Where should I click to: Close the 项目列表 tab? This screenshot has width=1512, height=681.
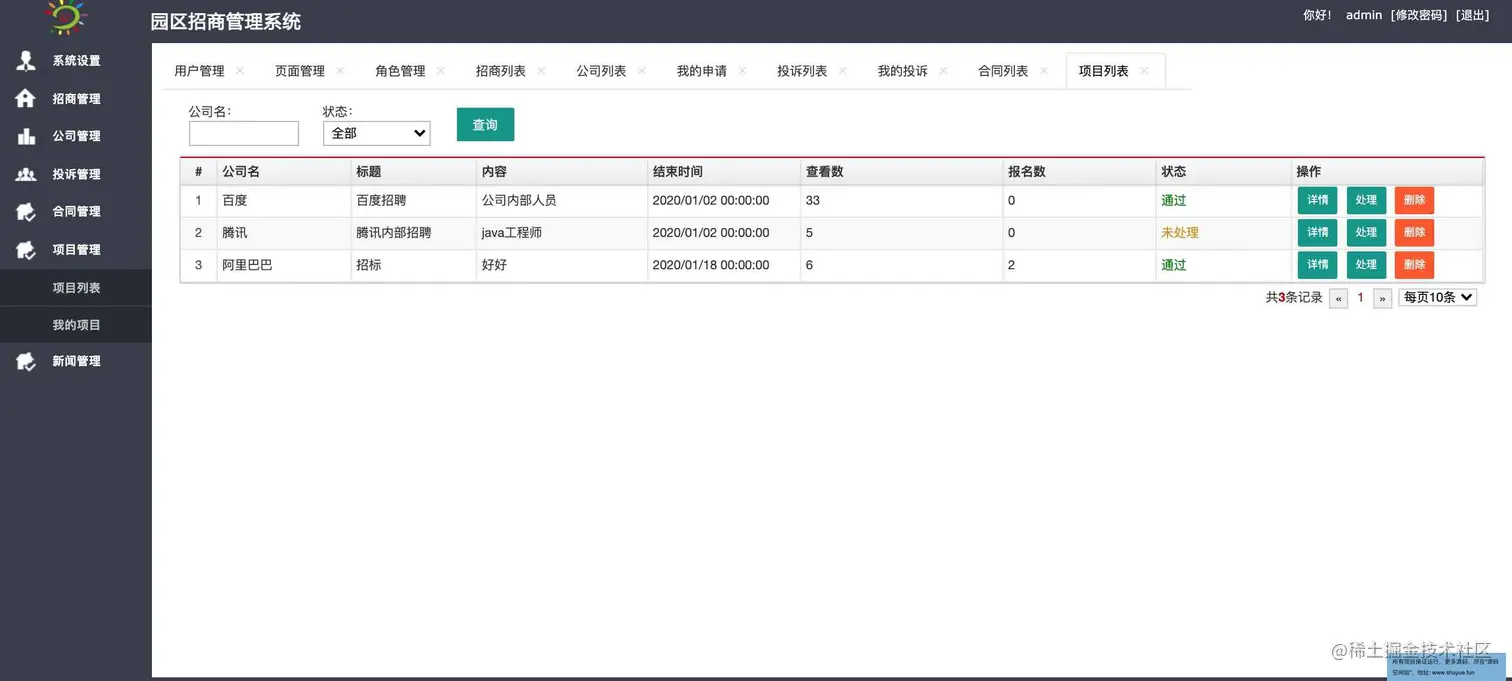pos(1144,71)
